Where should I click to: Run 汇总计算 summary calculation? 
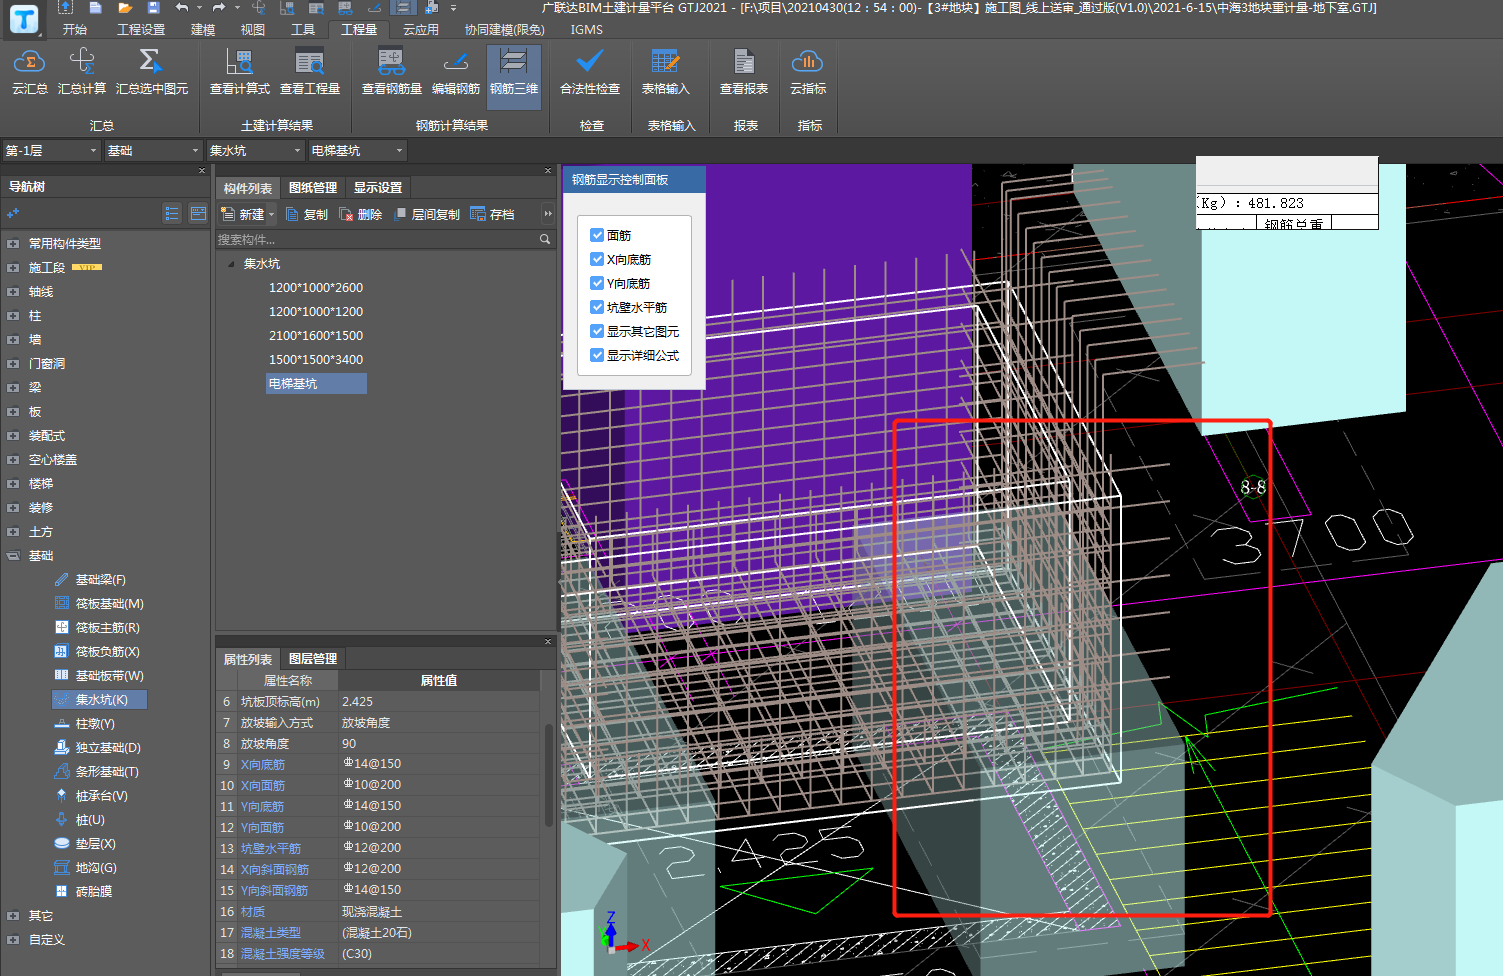tap(82, 72)
